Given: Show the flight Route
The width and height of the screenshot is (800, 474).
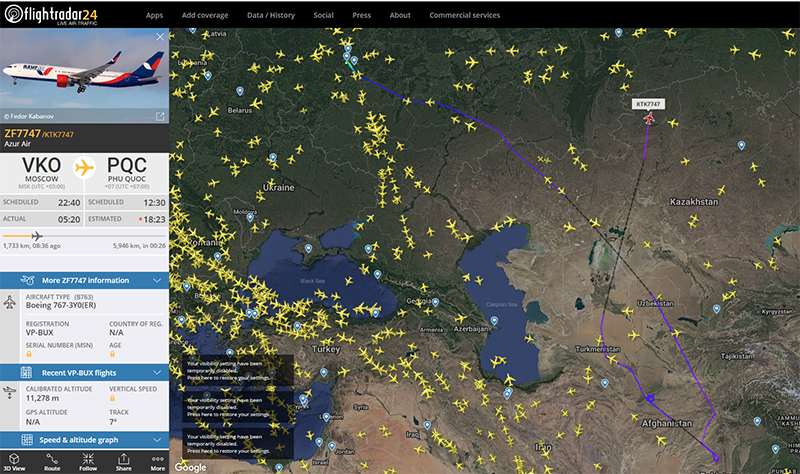Looking at the screenshot, I should pyautogui.click(x=52, y=462).
